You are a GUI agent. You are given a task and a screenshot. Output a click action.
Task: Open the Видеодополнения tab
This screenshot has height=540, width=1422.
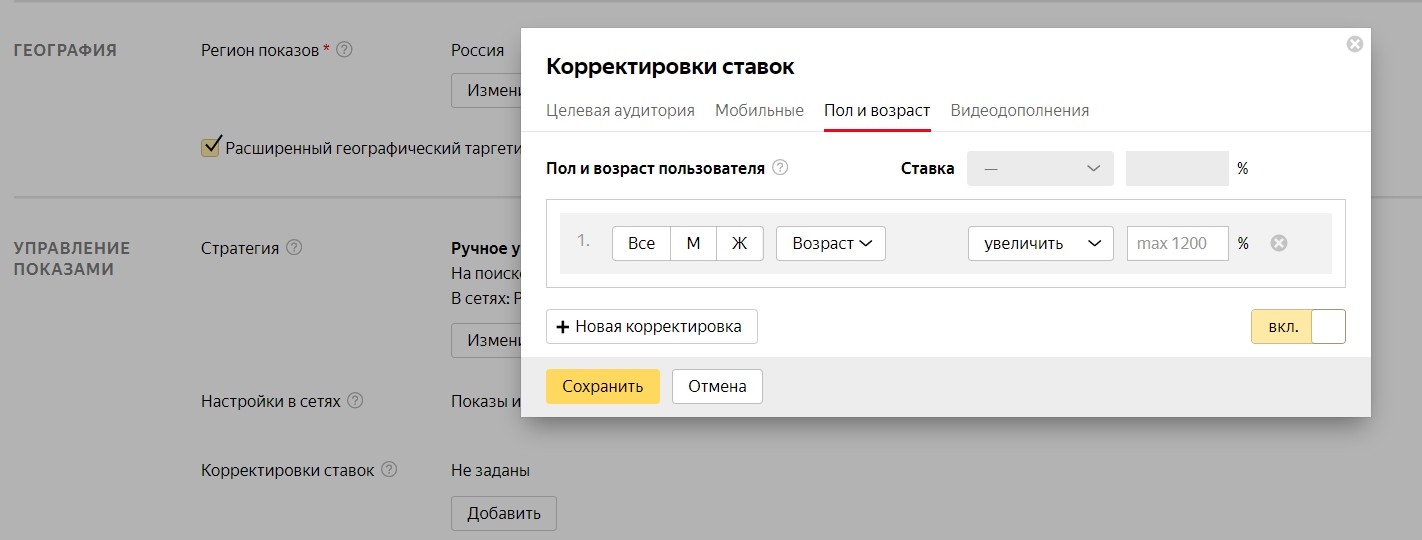(x=1019, y=111)
